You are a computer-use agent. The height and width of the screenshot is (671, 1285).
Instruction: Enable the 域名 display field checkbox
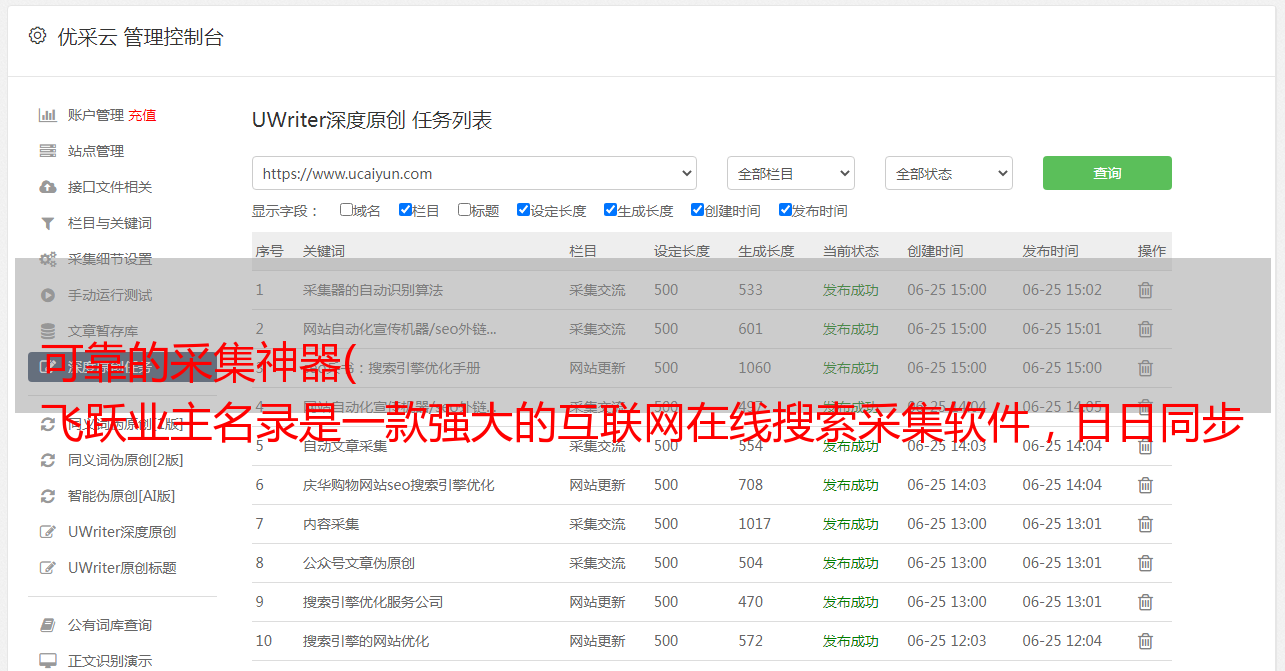coord(346,210)
